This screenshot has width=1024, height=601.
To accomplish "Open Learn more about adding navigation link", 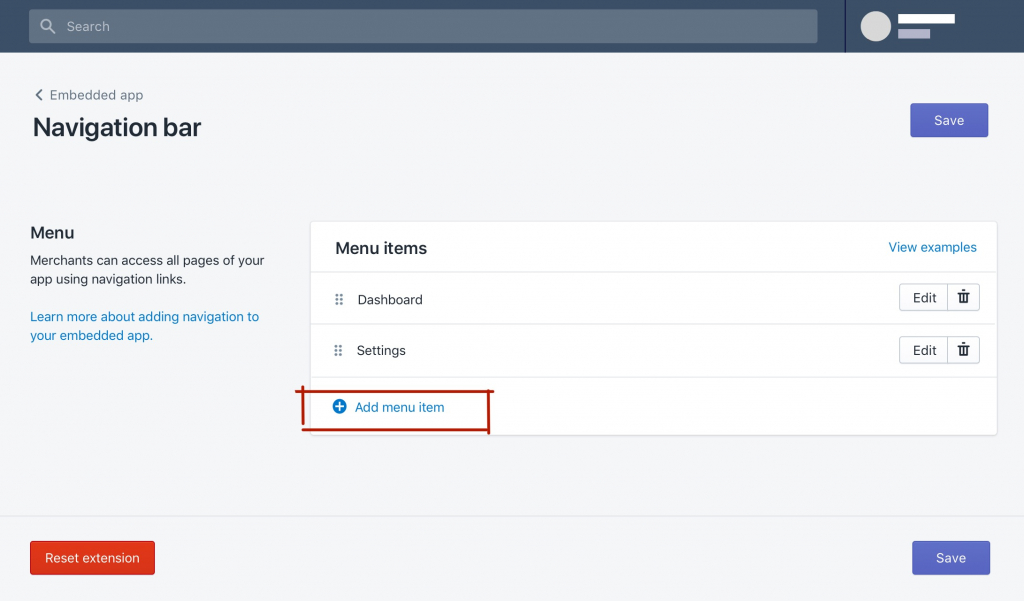I will [144, 326].
